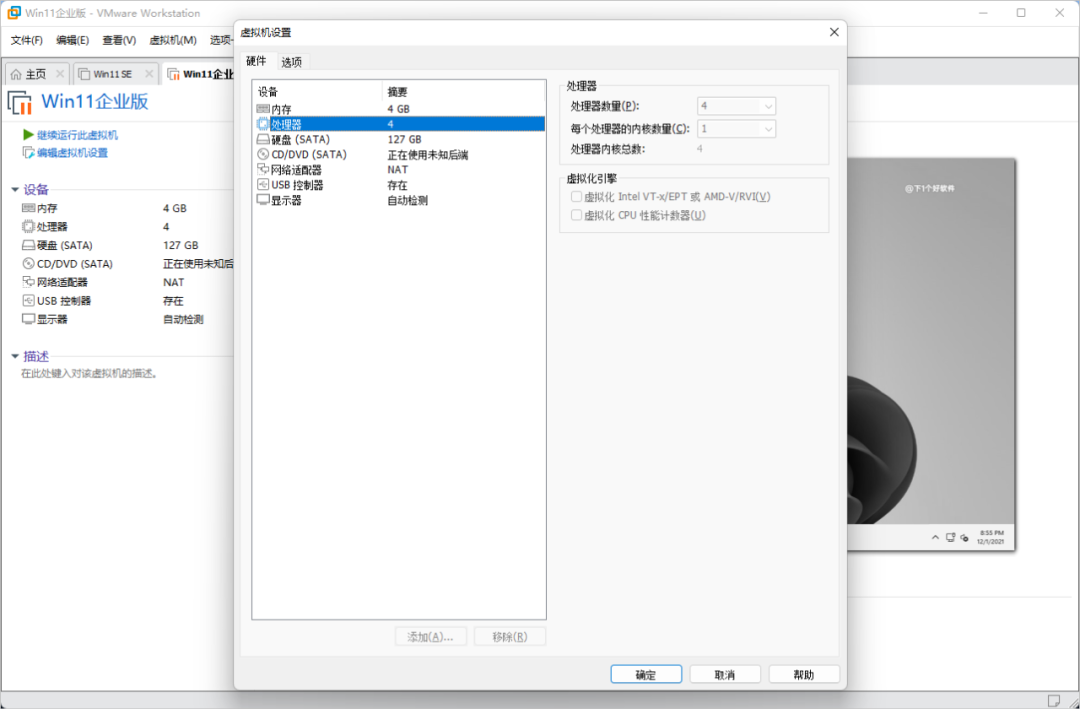
Task: Enable 虚拟化 Intel VT-x/EPT 或 AMD-V/RVI checkbox
Action: [x=577, y=197]
